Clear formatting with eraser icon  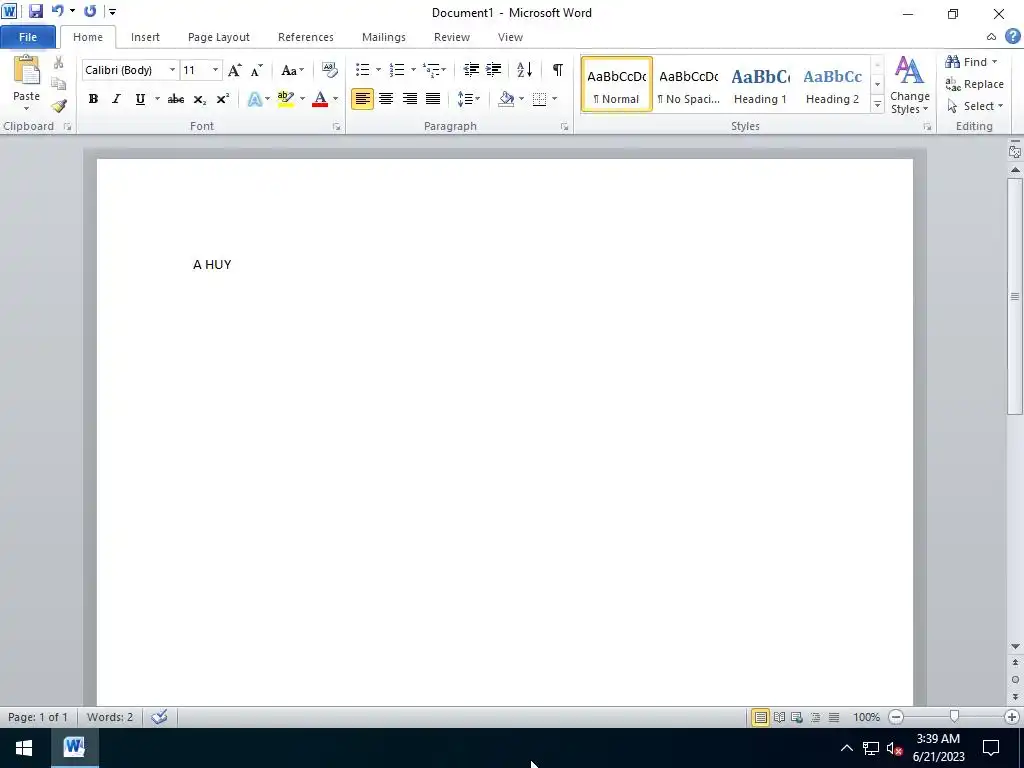click(x=330, y=70)
